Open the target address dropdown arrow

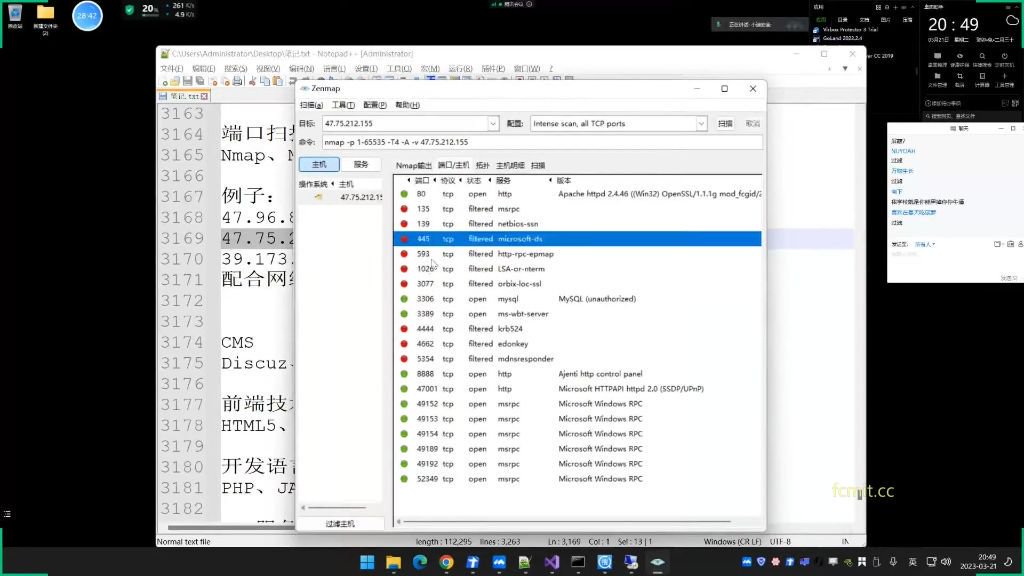[x=492, y=123]
